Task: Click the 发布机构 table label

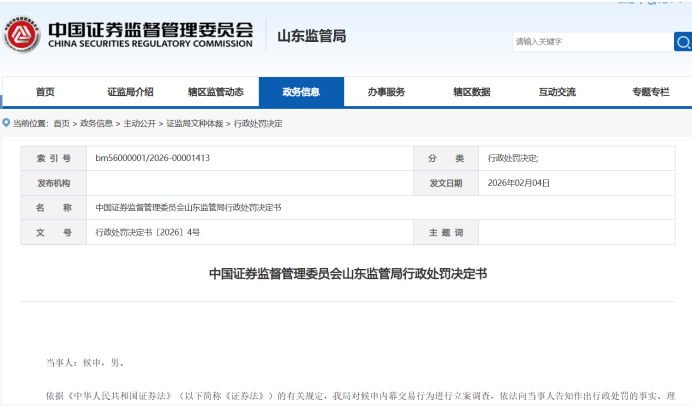Action: [54, 183]
